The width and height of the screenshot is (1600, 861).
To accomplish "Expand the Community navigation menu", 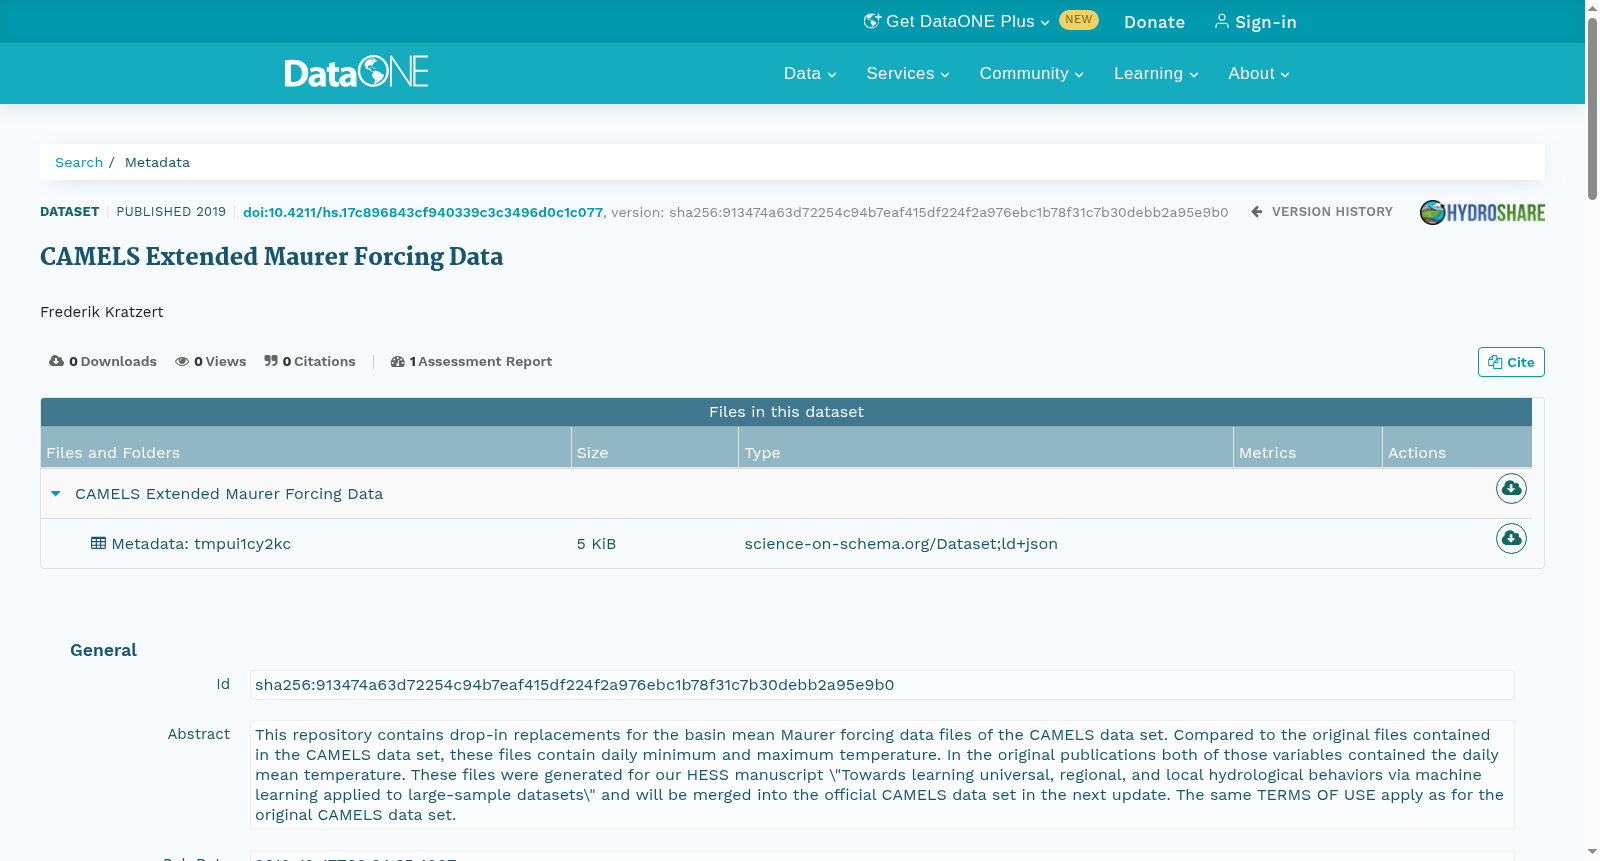I will click(x=1031, y=73).
